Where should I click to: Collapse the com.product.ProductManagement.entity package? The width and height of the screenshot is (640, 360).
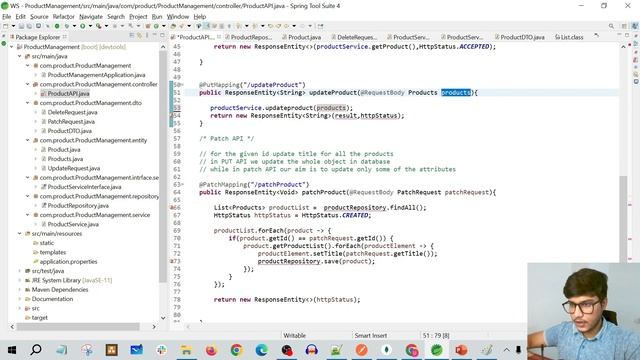click(x=28, y=140)
